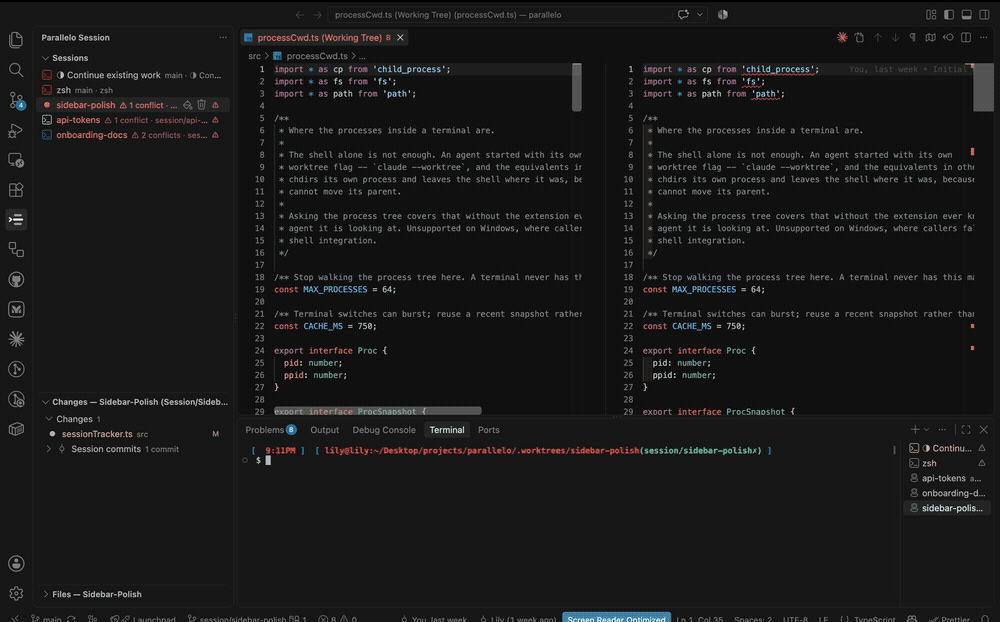
Task: Switch to the Output tab
Action: pyautogui.click(x=325, y=430)
